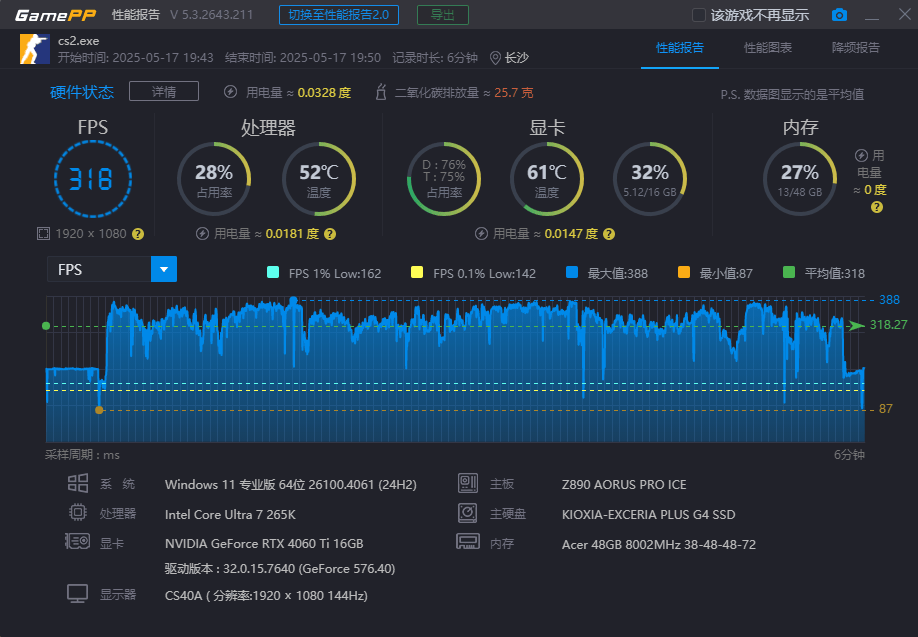This screenshot has height=637, width=918.
Task: Click processor power usage lightning icon
Action: tap(202, 234)
